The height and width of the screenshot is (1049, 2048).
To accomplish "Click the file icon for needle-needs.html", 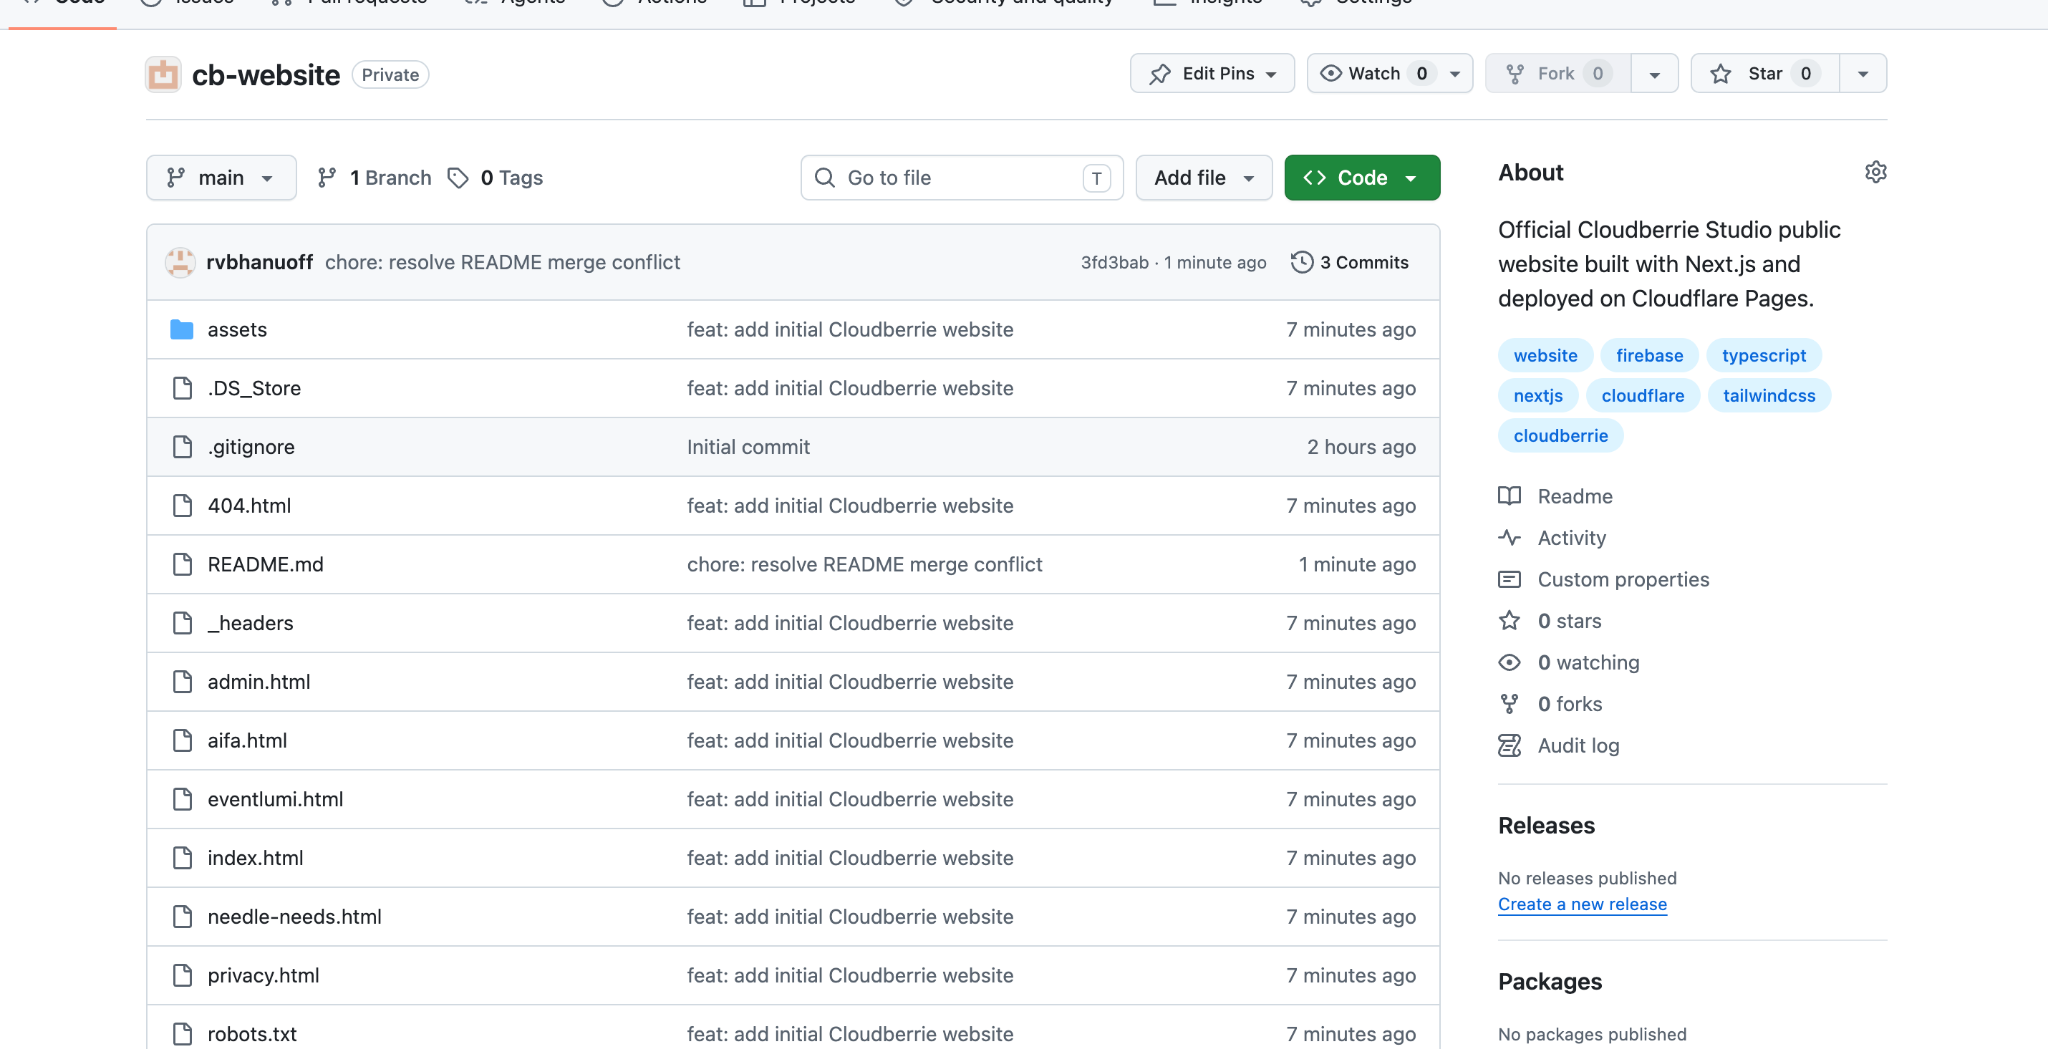I will (x=182, y=916).
